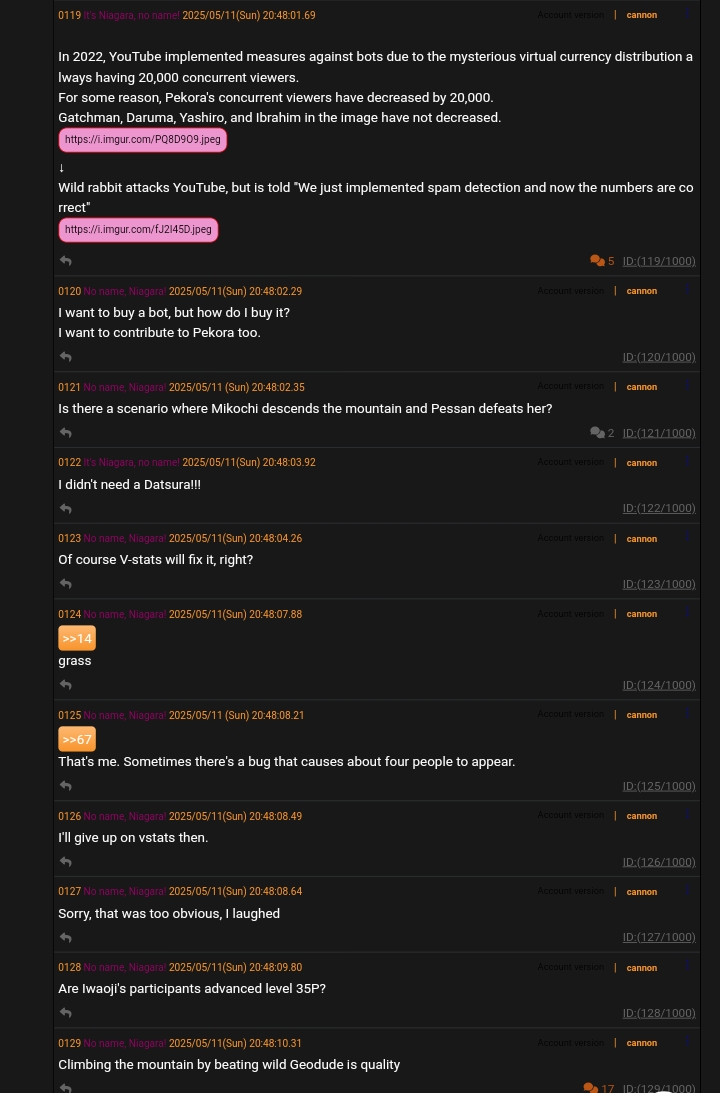Screen dimensions: 720x1093
Task: Open the 5 replies bubble on post 0119
Action: coord(602,261)
